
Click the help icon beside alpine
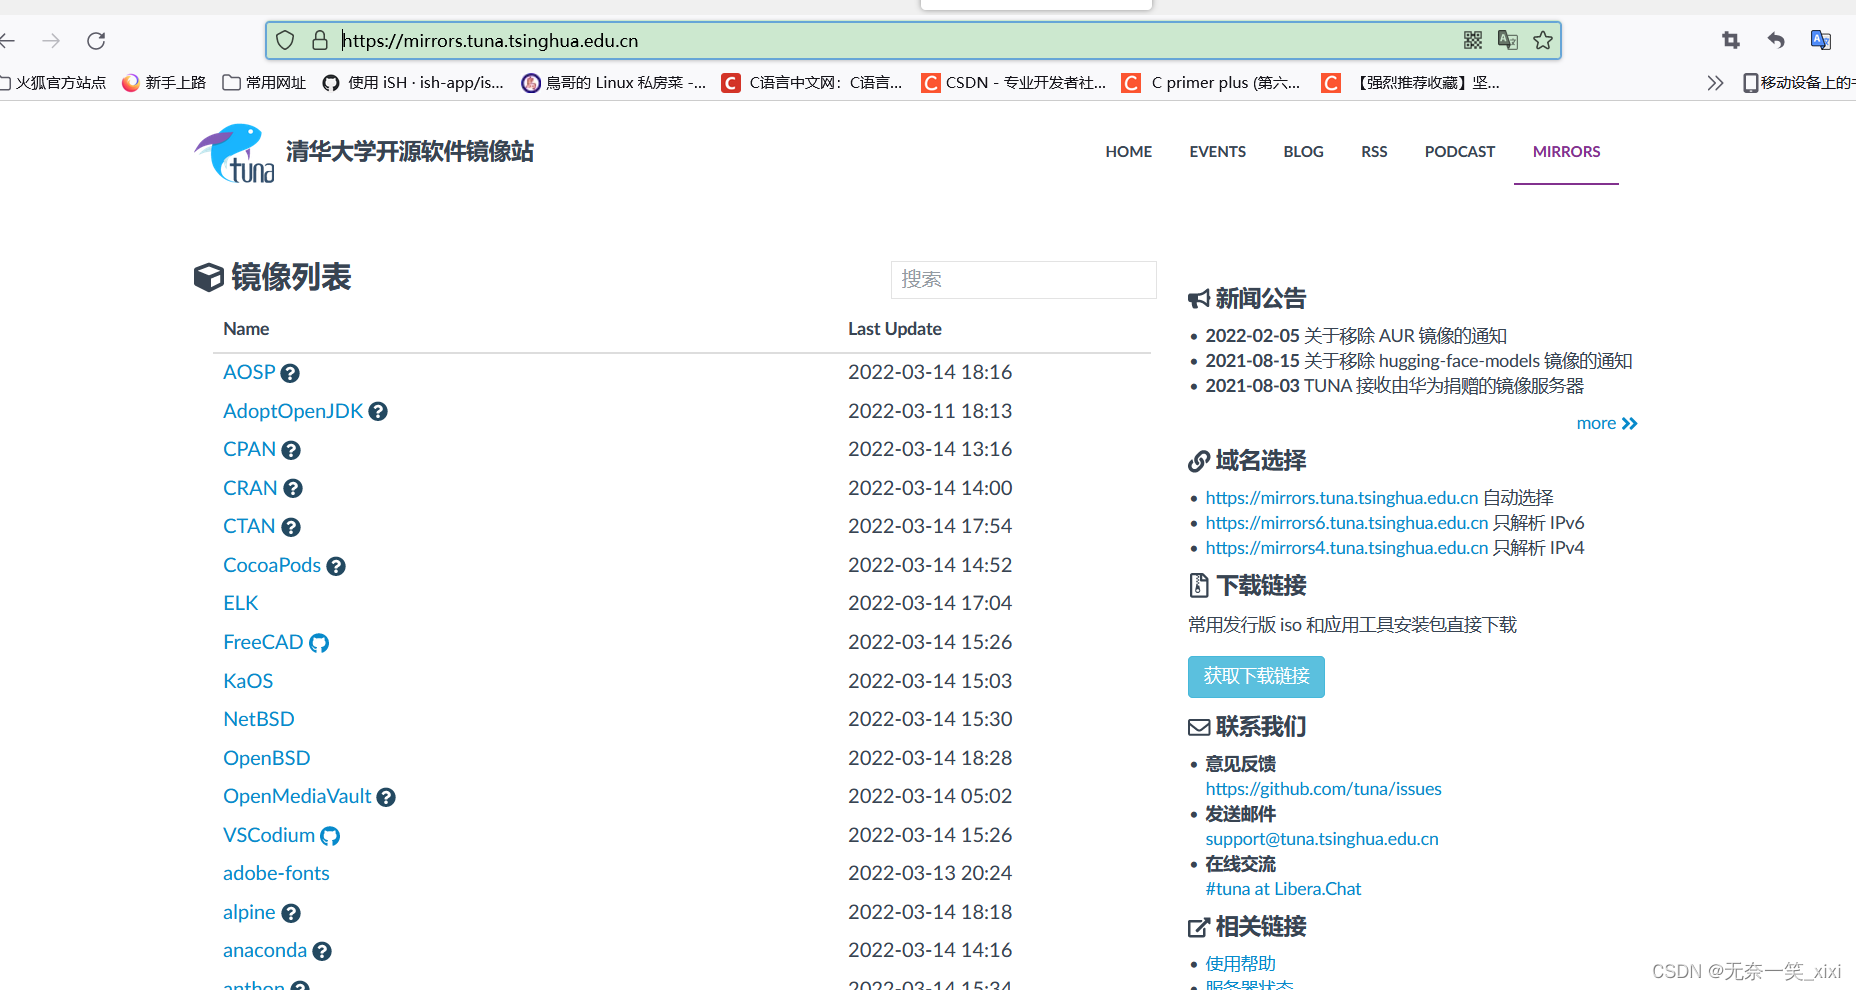tap(291, 913)
